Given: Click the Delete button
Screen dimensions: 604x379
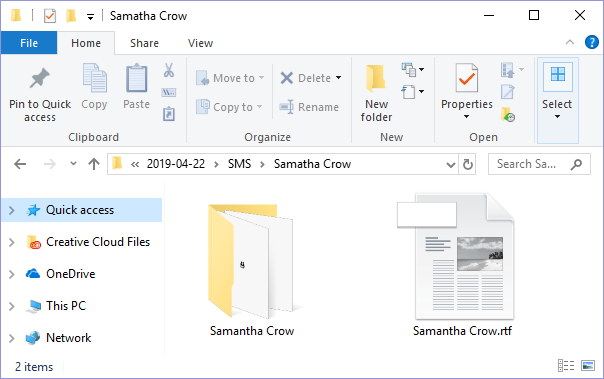Looking at the screenshot, I should click(306, 78).
